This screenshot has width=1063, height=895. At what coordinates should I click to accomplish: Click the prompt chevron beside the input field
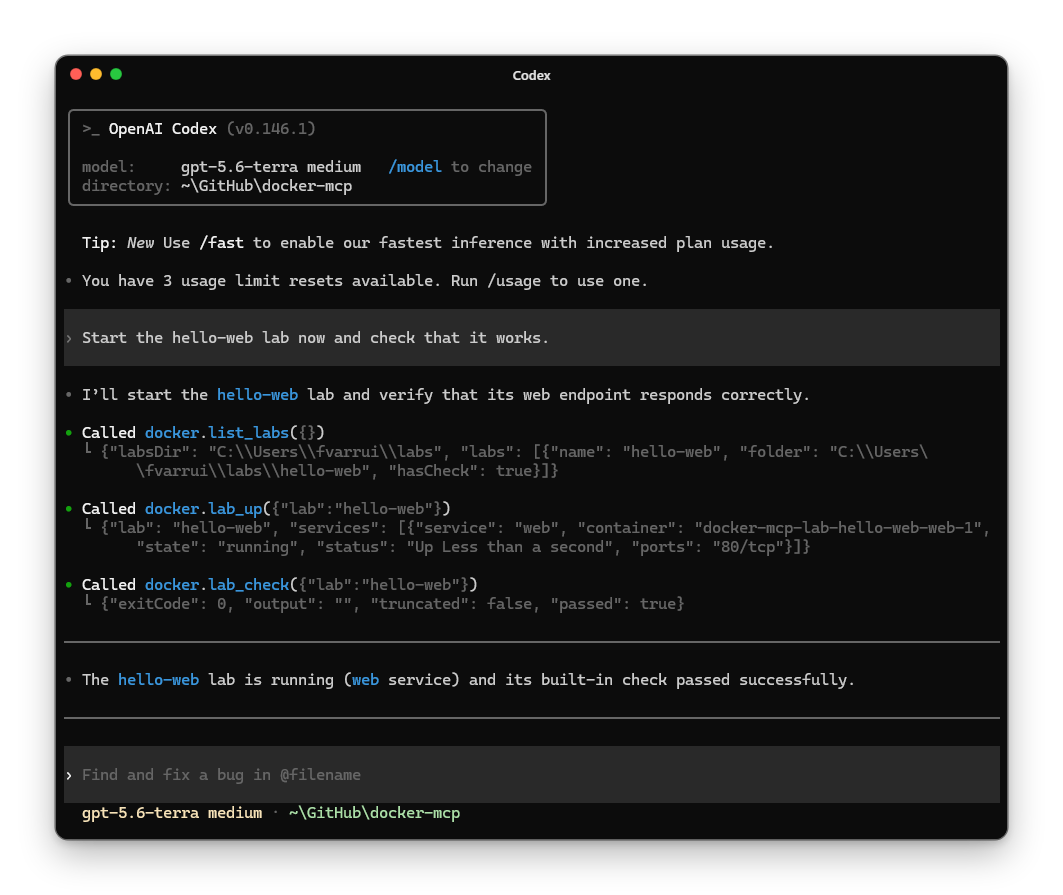coord(69,775)
